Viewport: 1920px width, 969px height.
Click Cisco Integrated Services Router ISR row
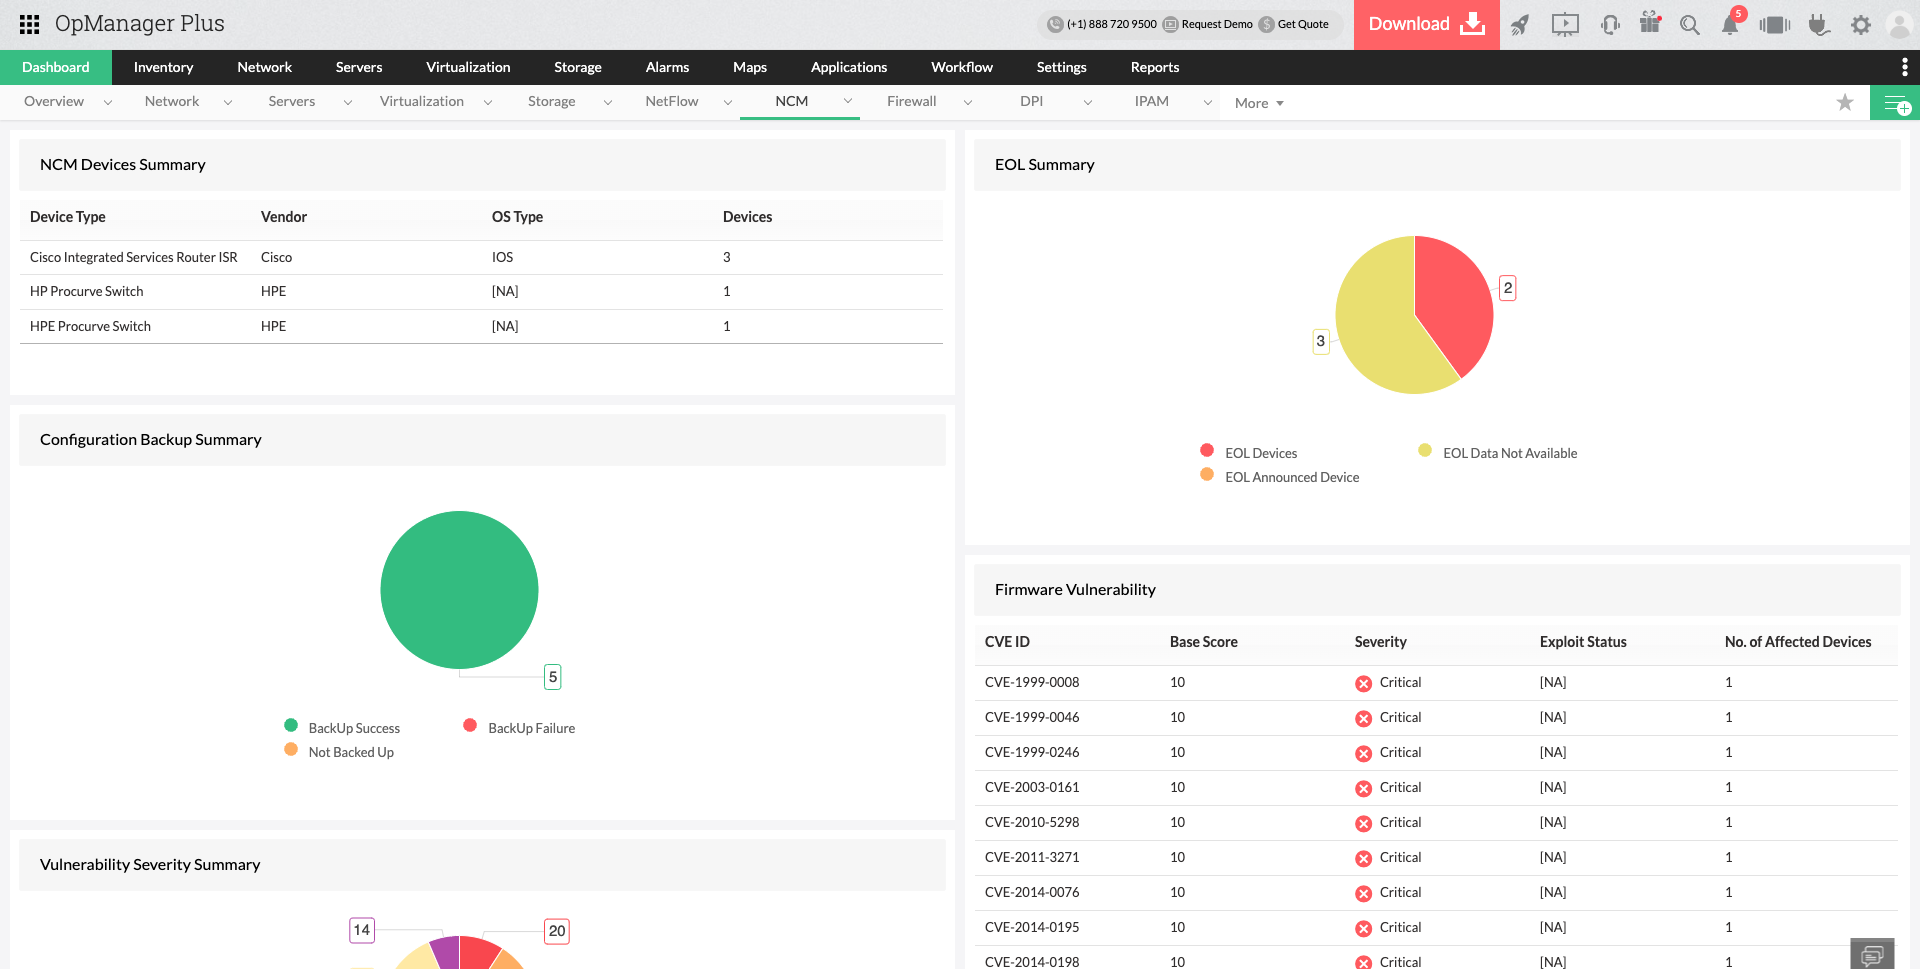point(481,257)
